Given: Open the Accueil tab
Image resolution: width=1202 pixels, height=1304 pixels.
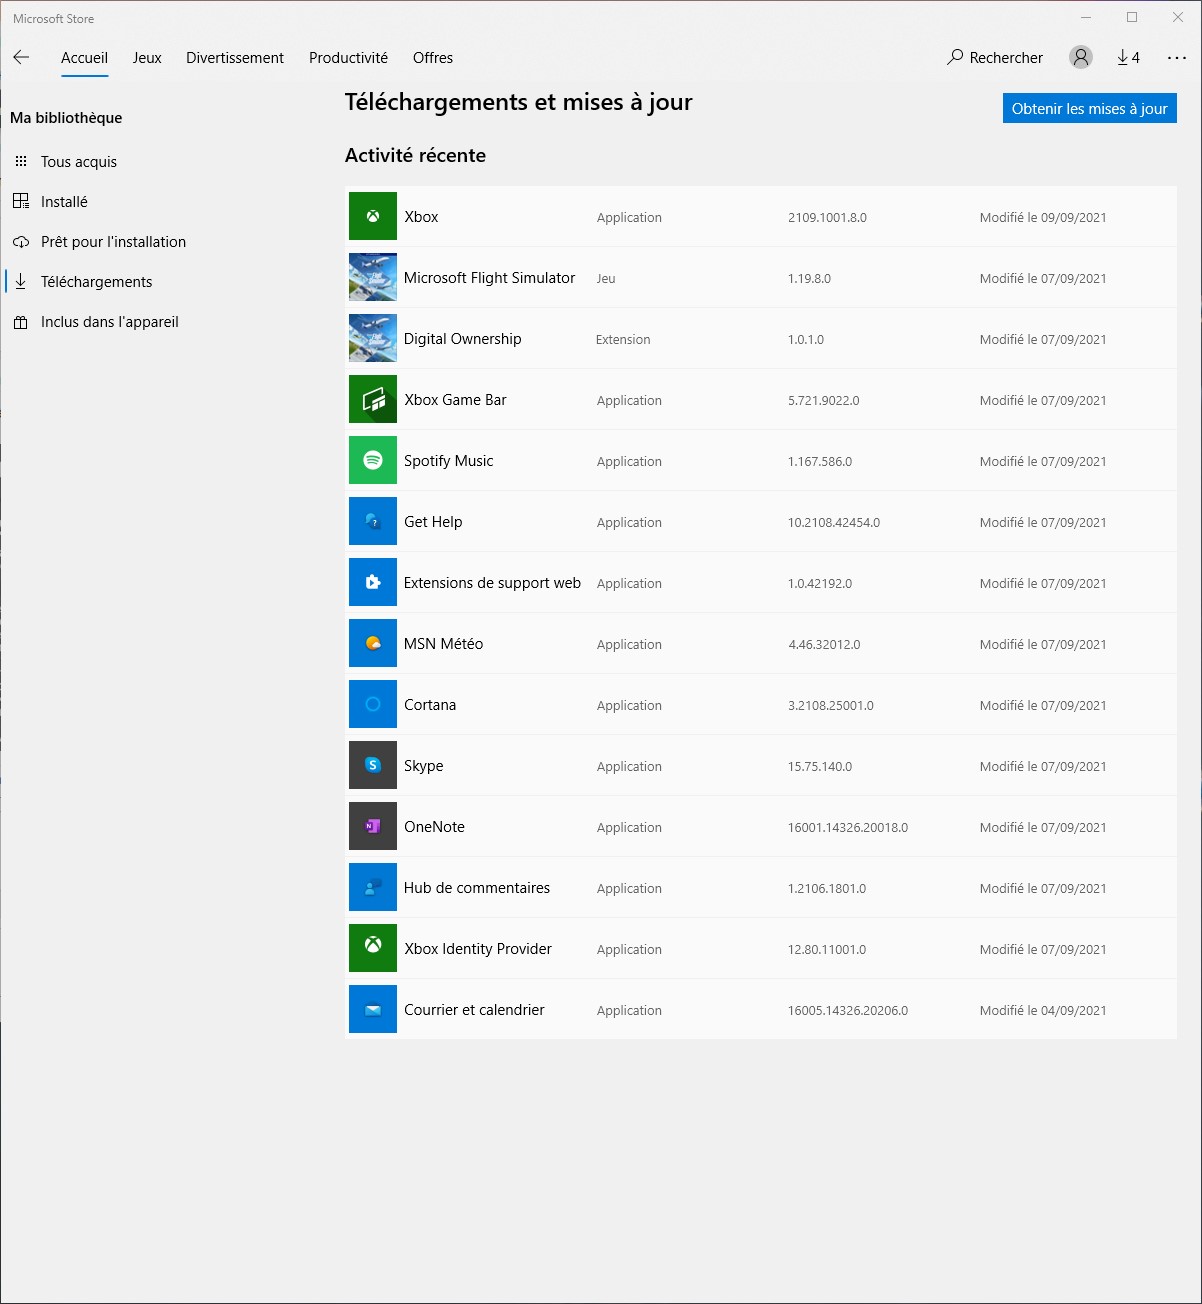Looking at the screenshot, I should pyautogui.click(x=84, y=58).
